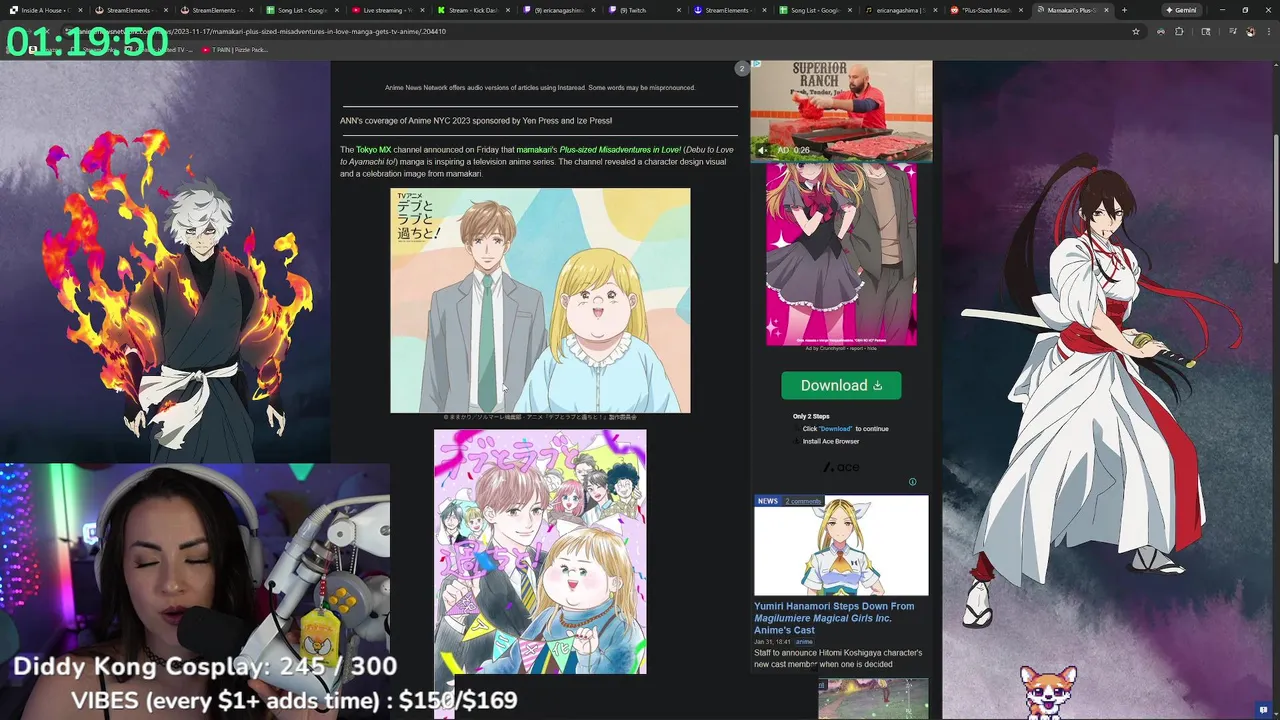Close the active Mamakari's Plus-Sized tab
The image size is (1280, 720).
pyautogui.click(x=1106, y=10)
